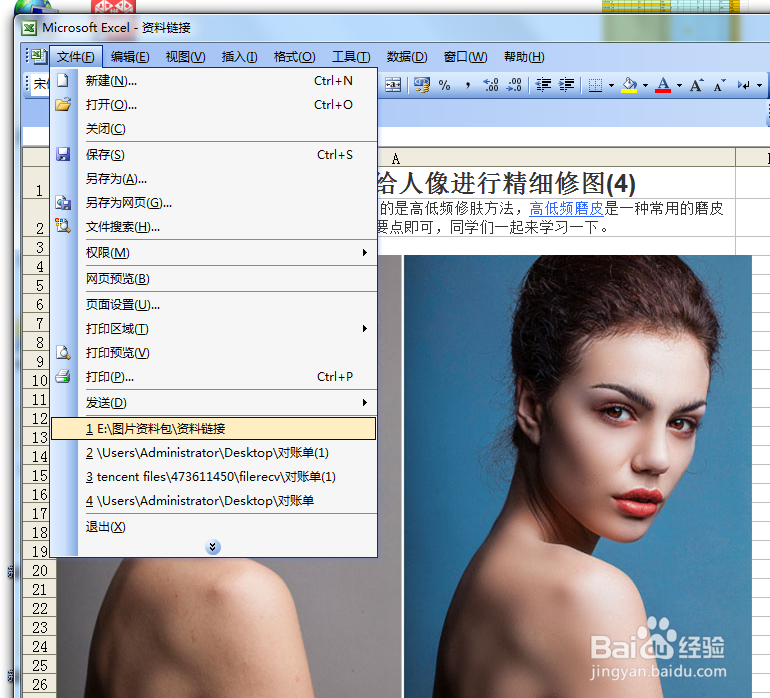Choose 另存为网页(G)... in the File menu
The height and width of the screenshot is (698, 770).
pos(214,203)
